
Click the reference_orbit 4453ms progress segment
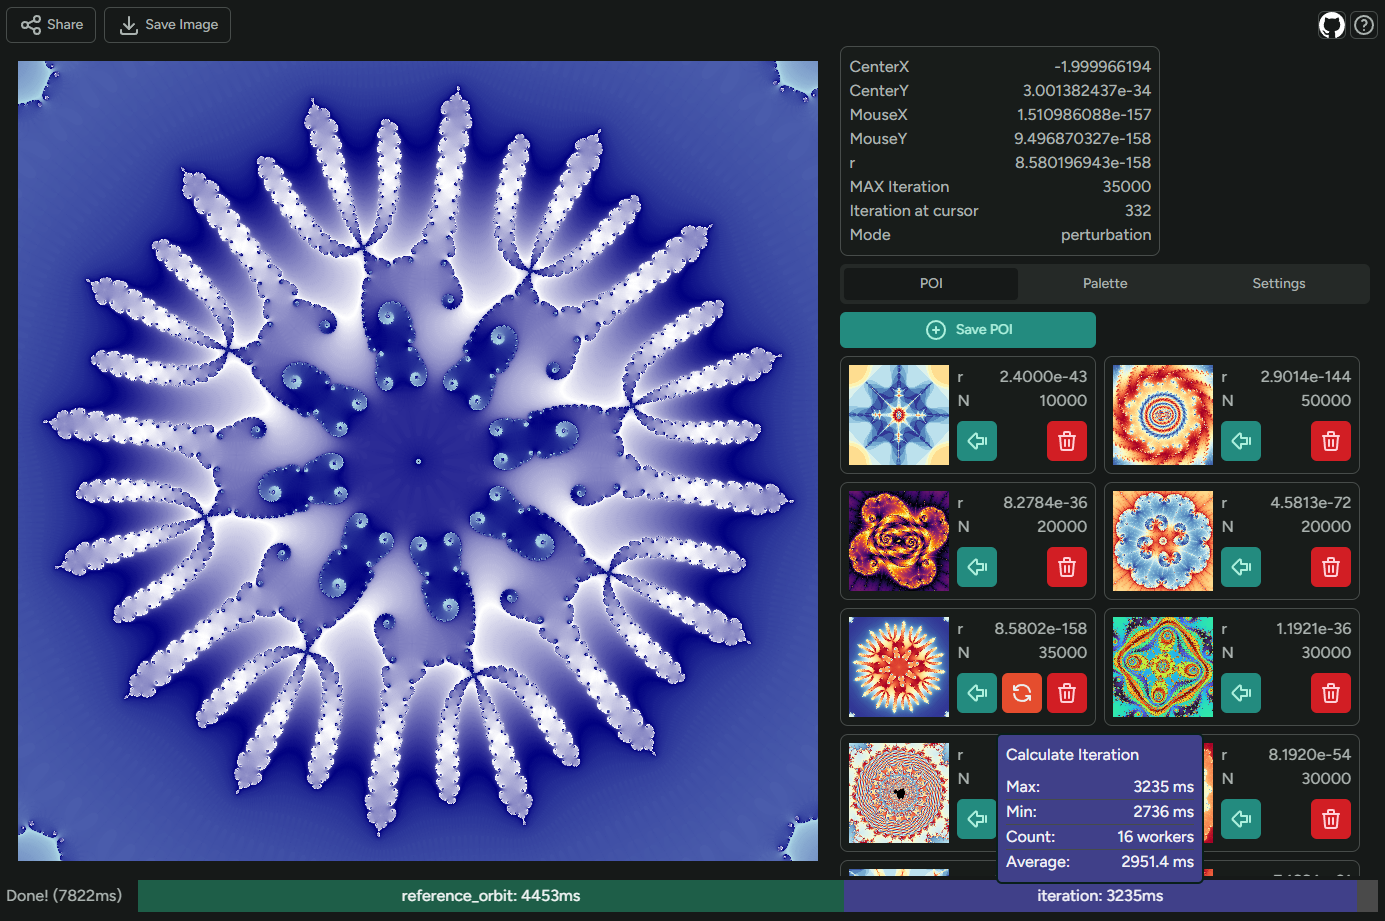click(490, 896)
